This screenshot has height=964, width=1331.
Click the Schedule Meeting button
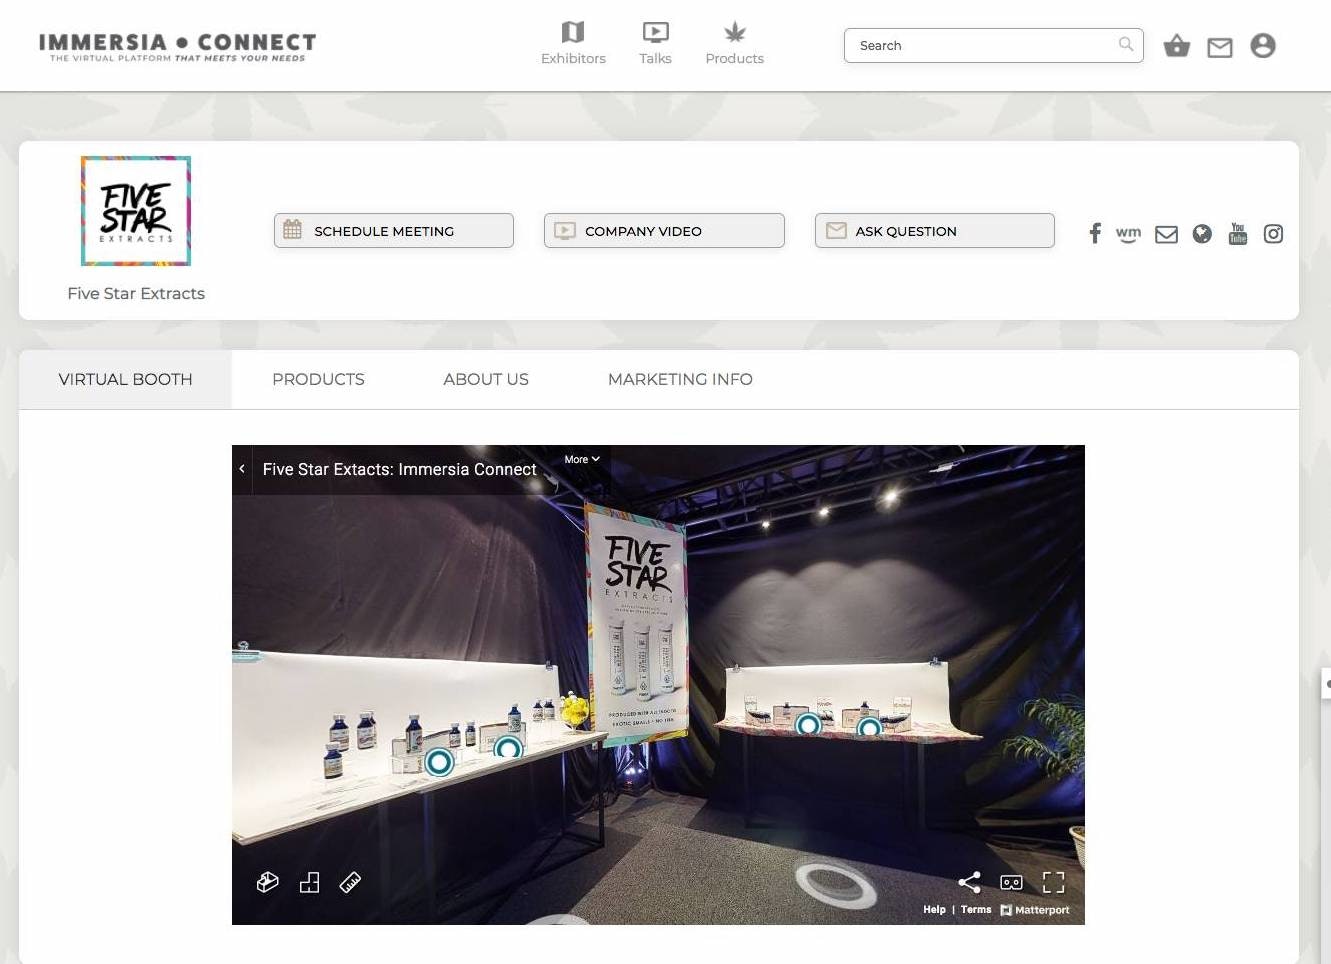click(x=394, y=230)
